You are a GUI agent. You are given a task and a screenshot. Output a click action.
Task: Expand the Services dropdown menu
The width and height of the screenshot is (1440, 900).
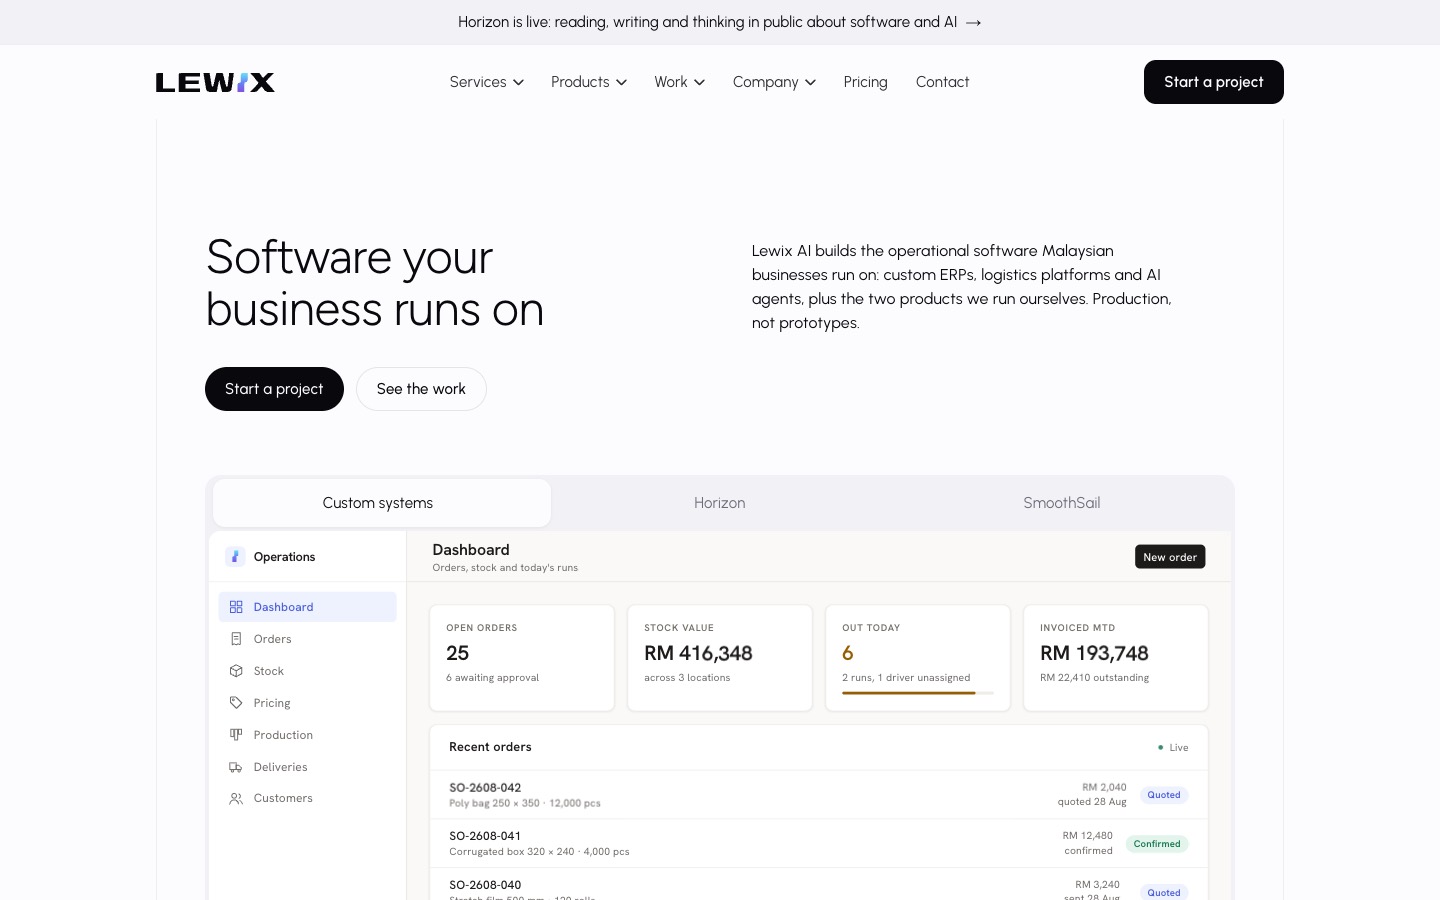[x=487, y=82]
